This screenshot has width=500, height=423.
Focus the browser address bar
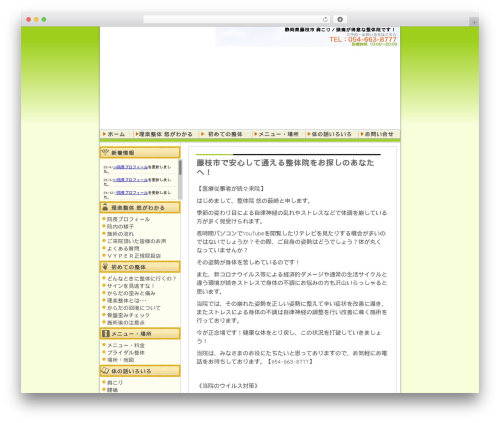tap(237, 19)
